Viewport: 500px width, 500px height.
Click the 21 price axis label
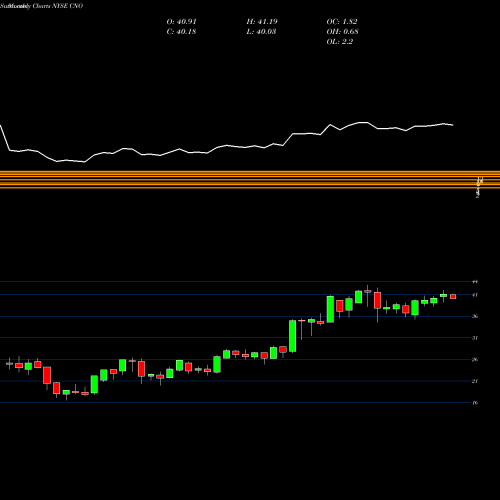pos(475,381)
